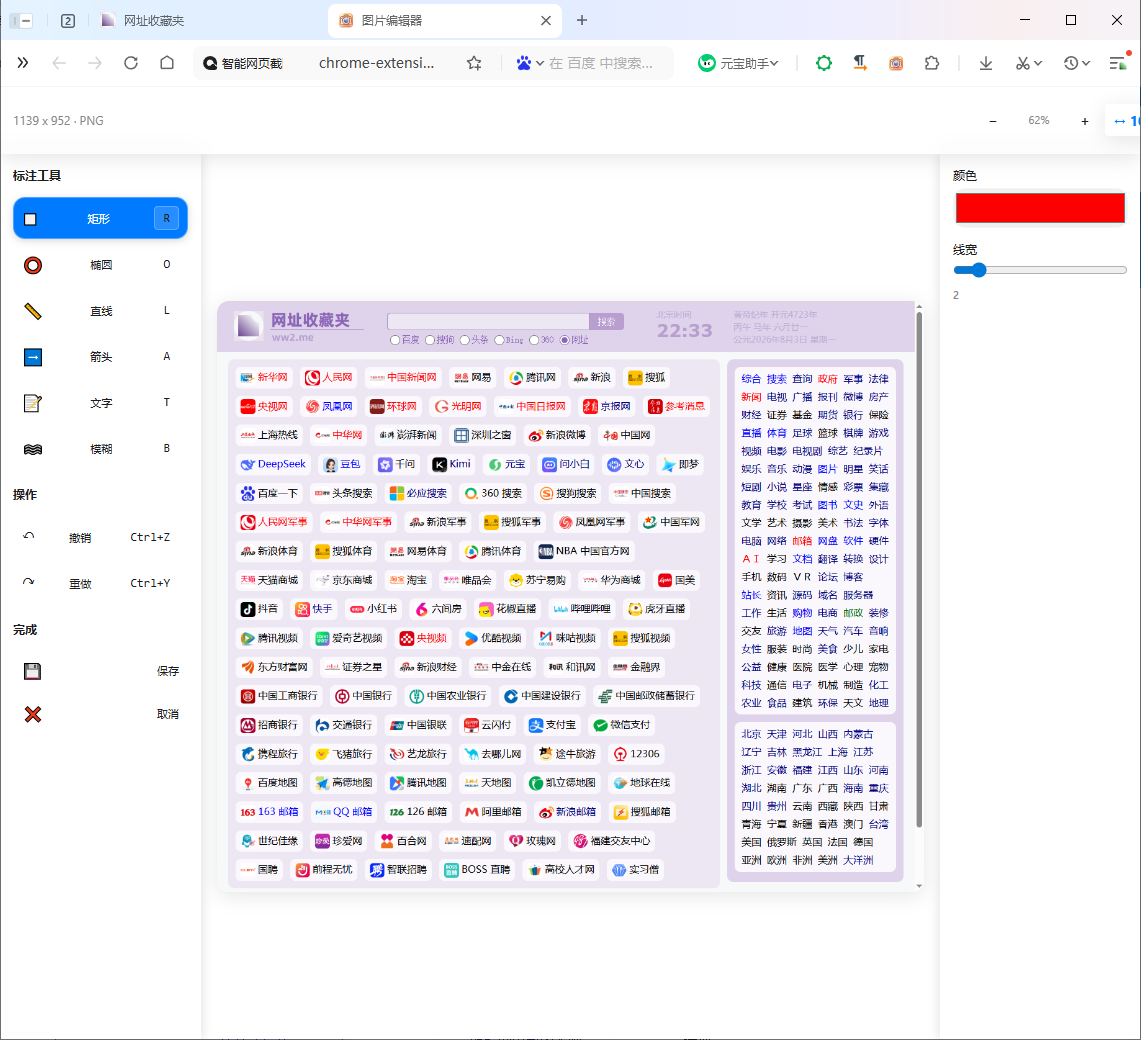The height and width of the screenshot is (1040, 1141).
Task: Close the 图片编辑器 tab
Action: [x=546, y=21]
